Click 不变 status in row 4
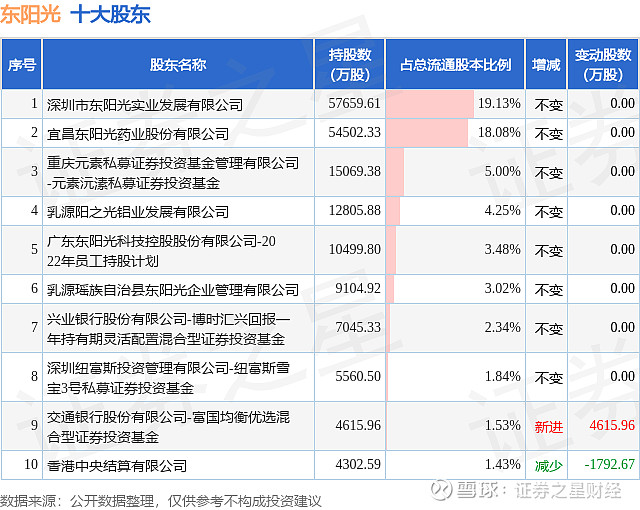 (549, 212)
